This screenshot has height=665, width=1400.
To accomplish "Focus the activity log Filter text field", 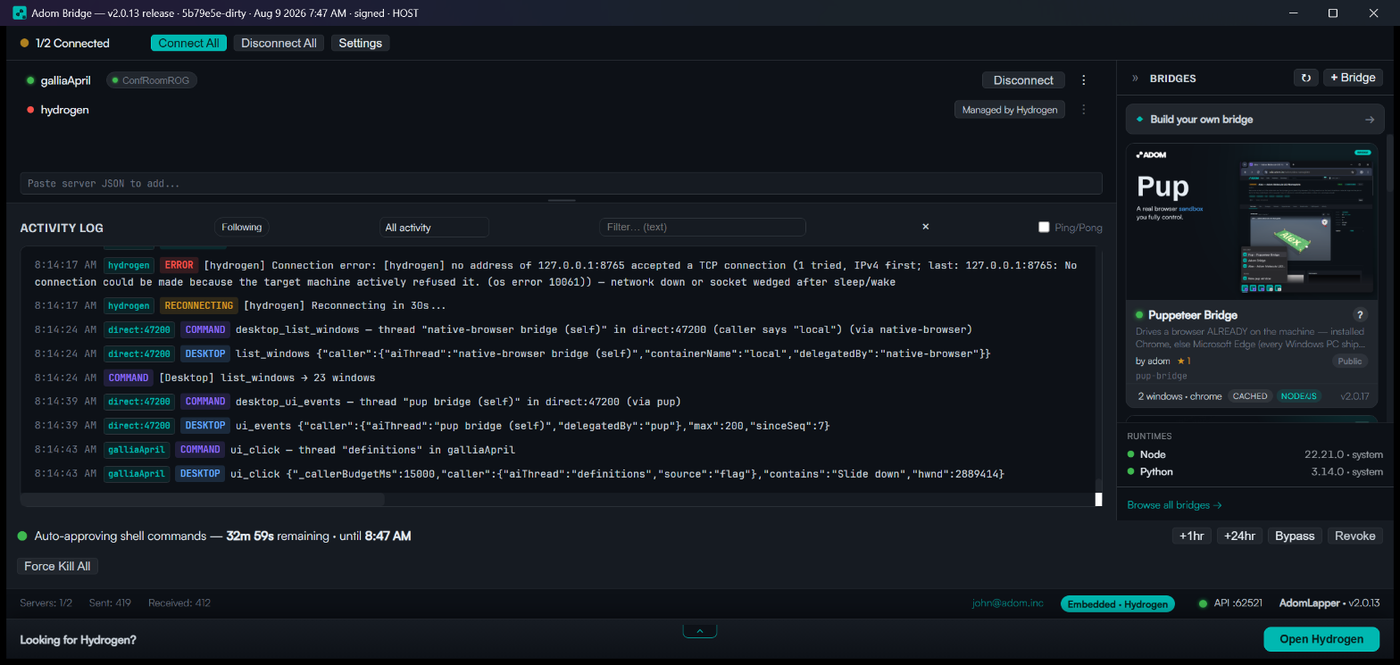I will point(702,227).
